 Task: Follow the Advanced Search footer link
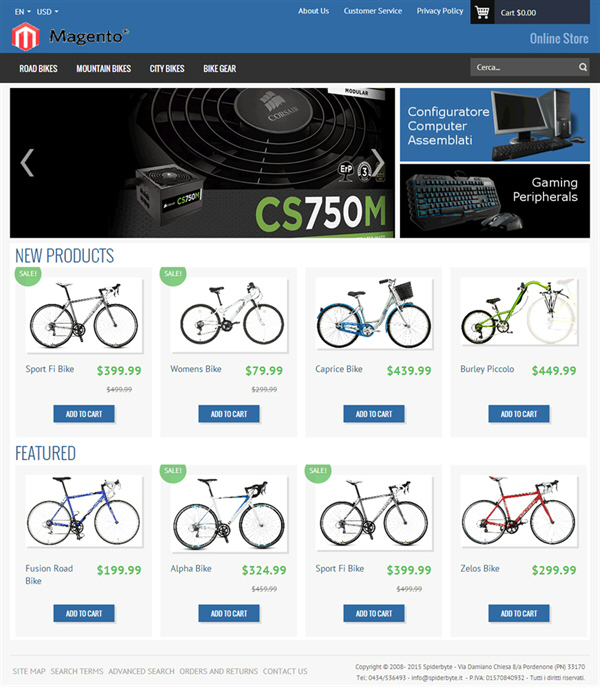coord(141,671)
